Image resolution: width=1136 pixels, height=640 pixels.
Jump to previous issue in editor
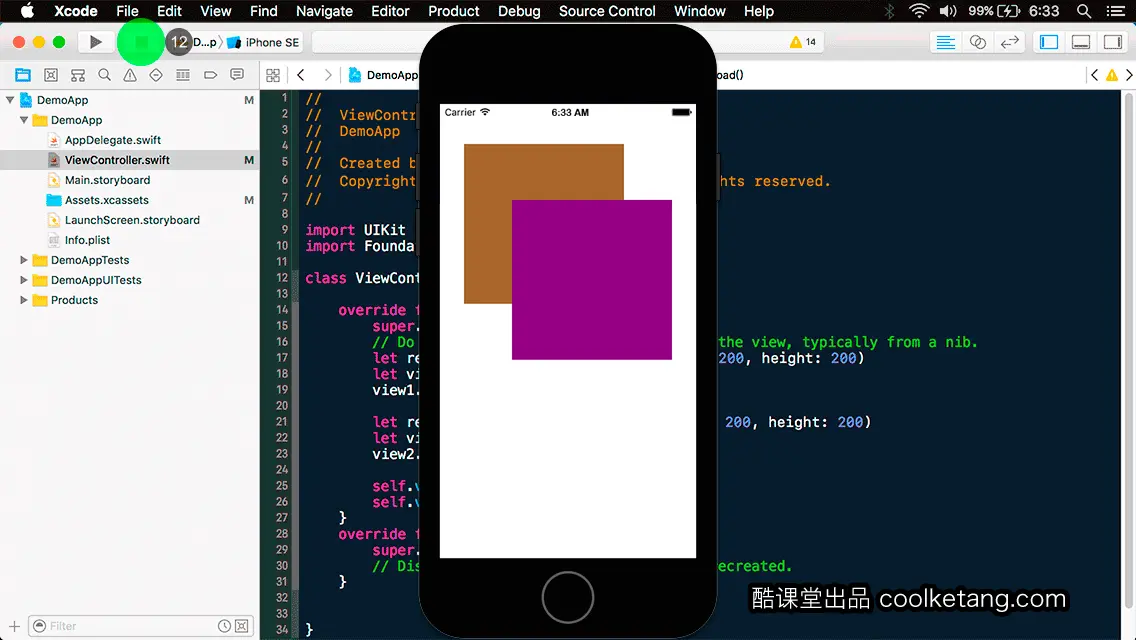point(1094,75)
